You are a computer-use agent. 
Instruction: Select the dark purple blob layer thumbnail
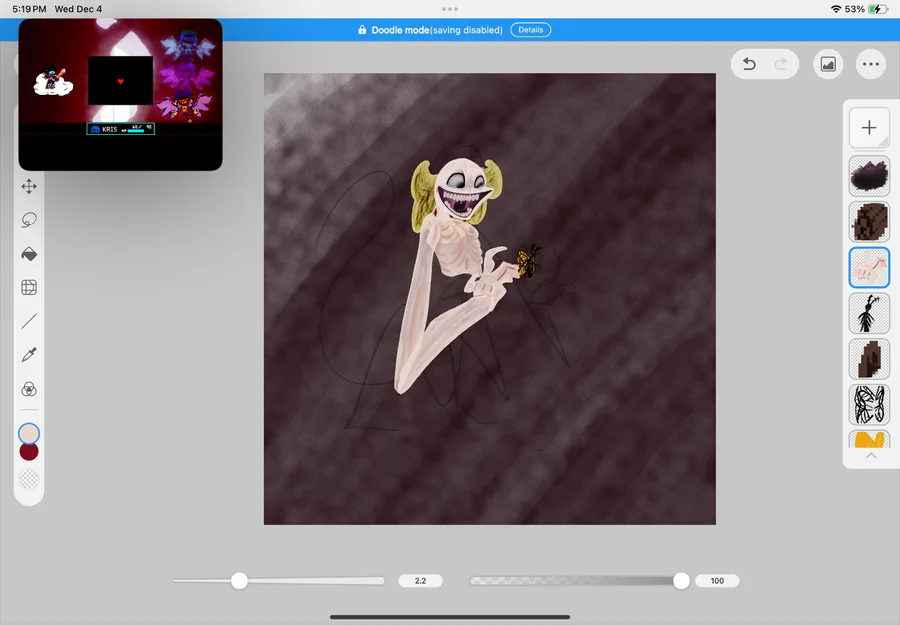pos(869,176)
